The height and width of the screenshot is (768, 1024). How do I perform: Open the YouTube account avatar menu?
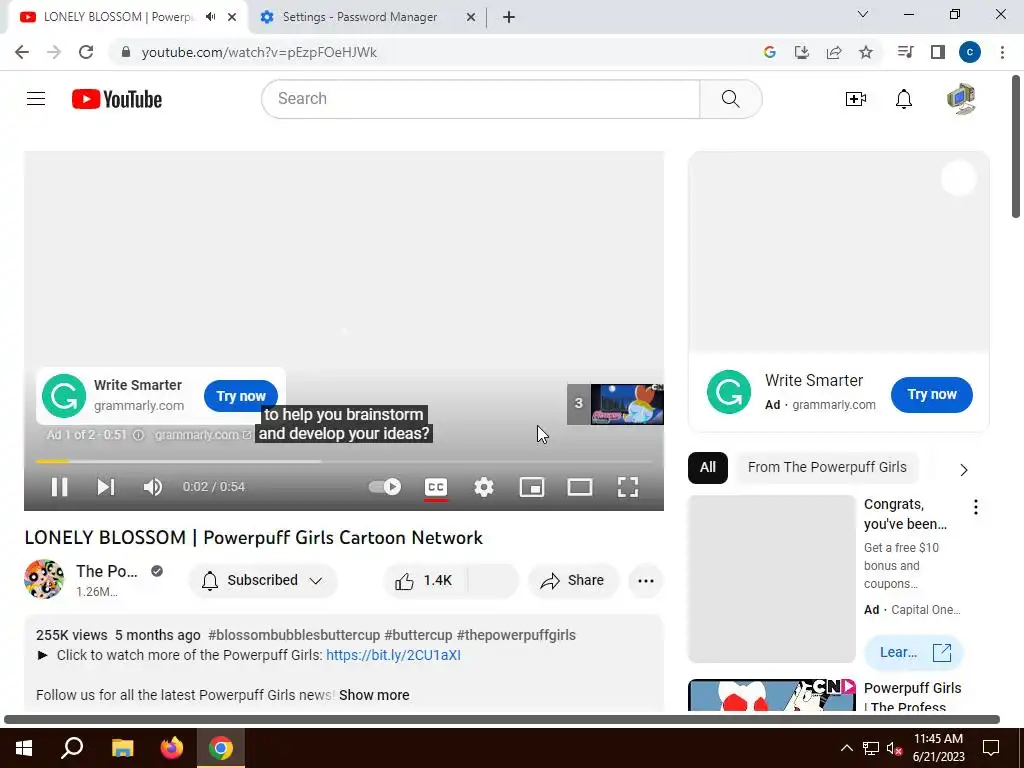coord(961,99)
